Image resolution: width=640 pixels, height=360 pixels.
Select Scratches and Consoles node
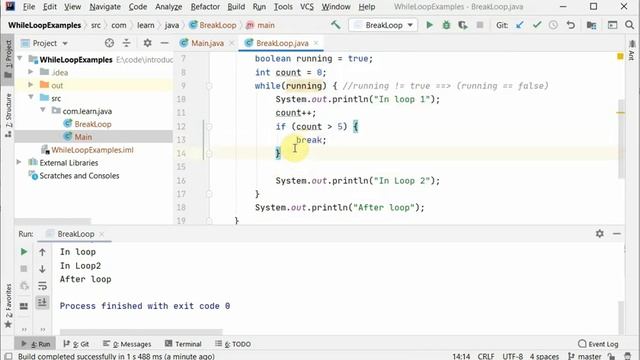[x=79, y=176]
